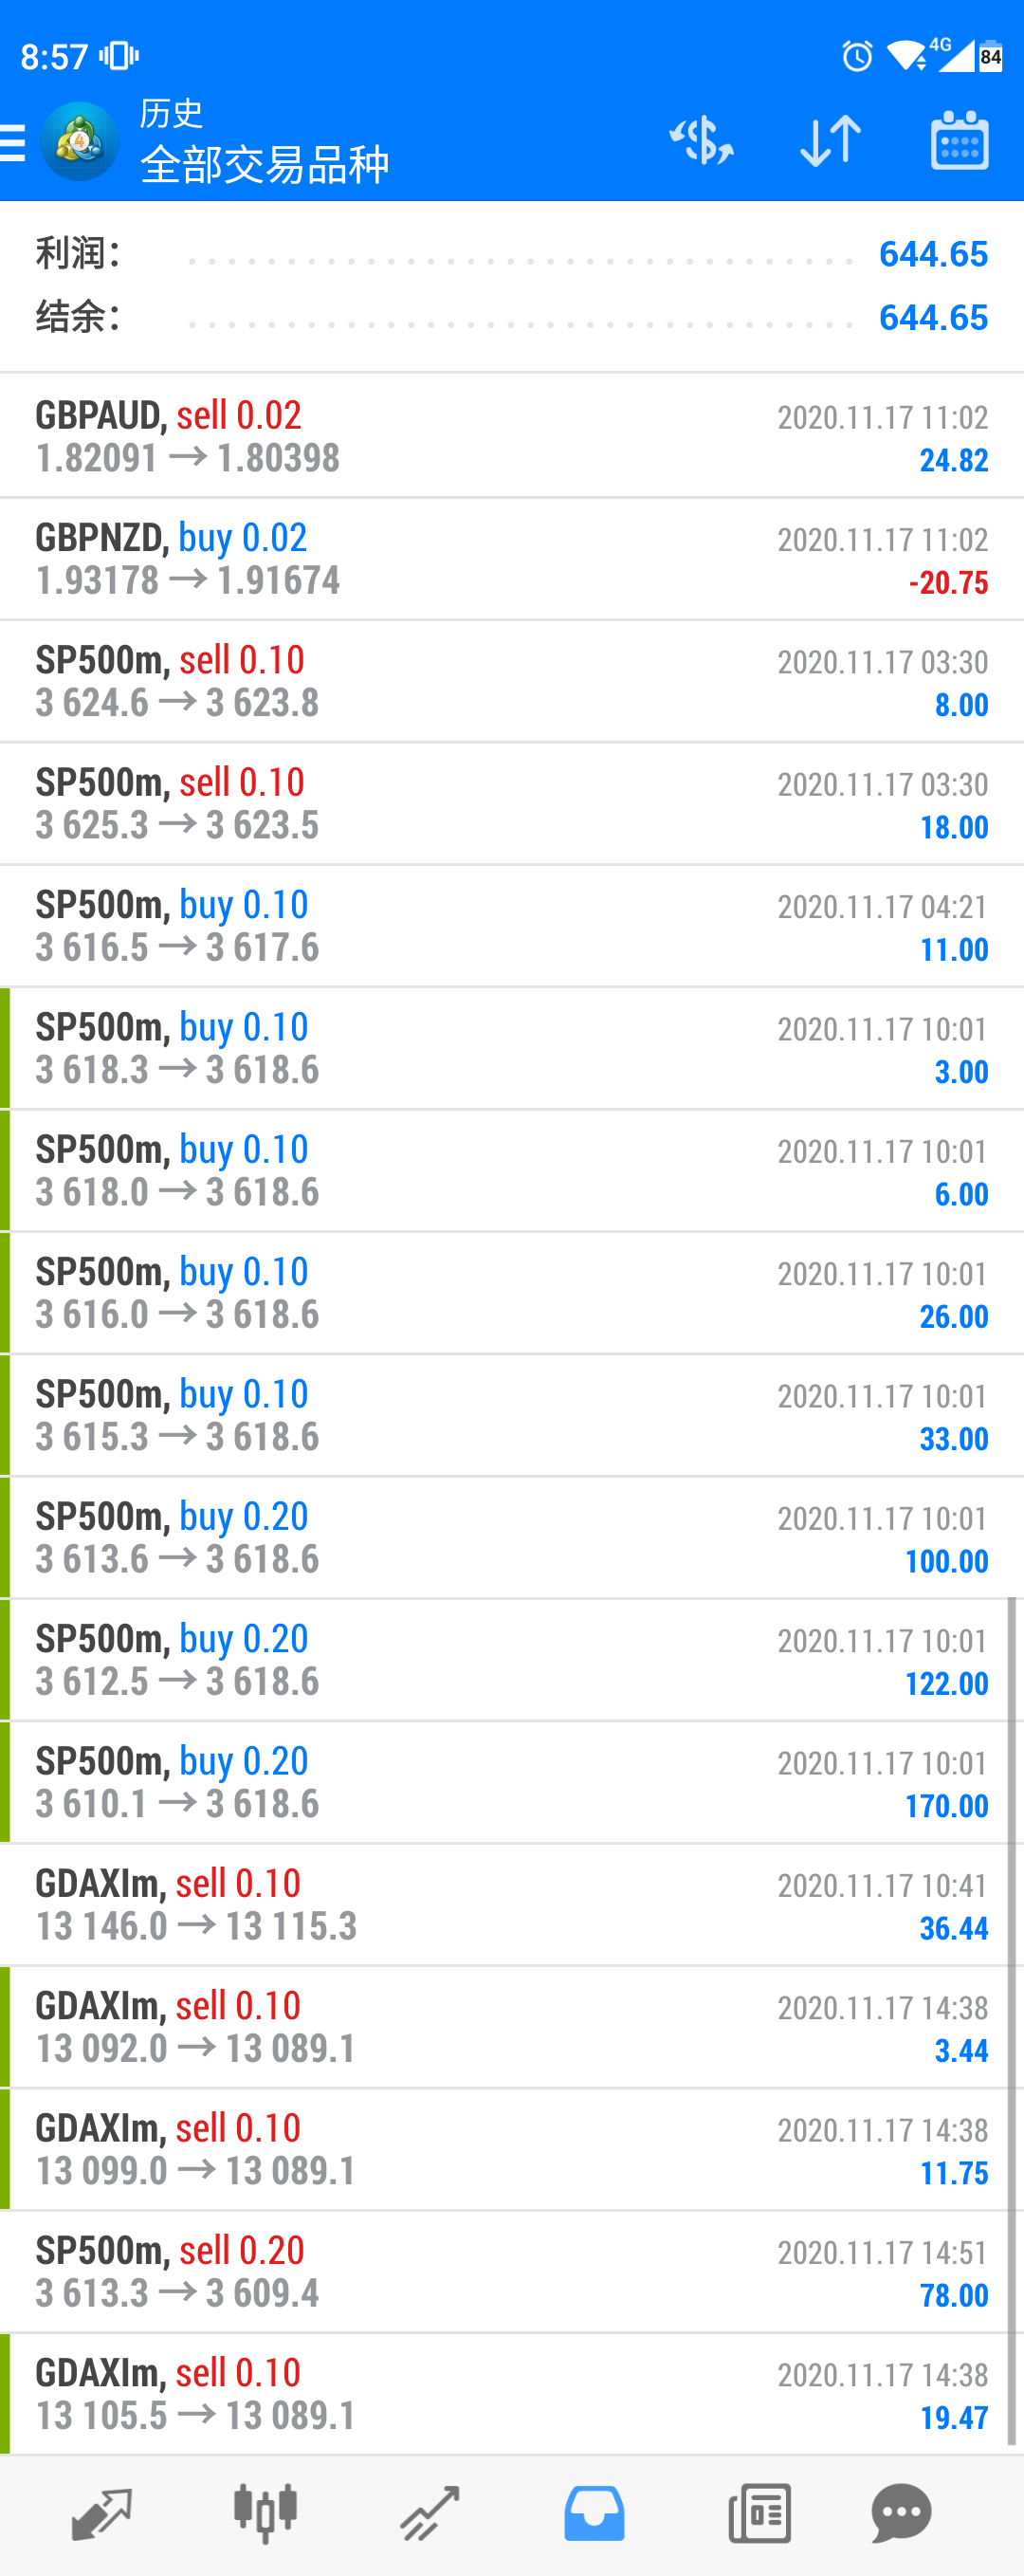Open the sort order arrows icon
The width and height of the screenshot is (1024, 2576).
[x=830, y=140]
